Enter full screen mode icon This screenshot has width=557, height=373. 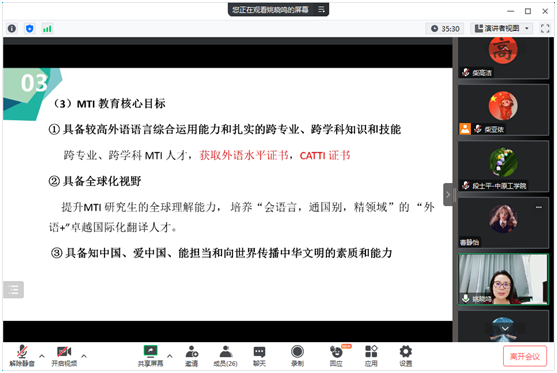[x=545, y=28]
